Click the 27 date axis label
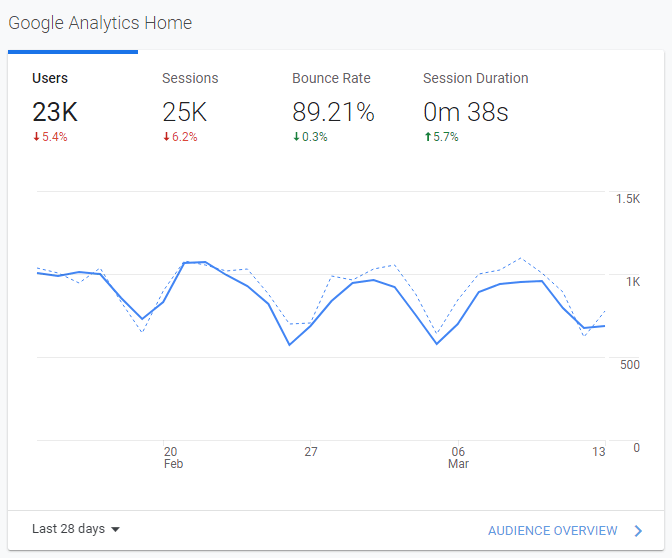 click(x=311, y=452)
